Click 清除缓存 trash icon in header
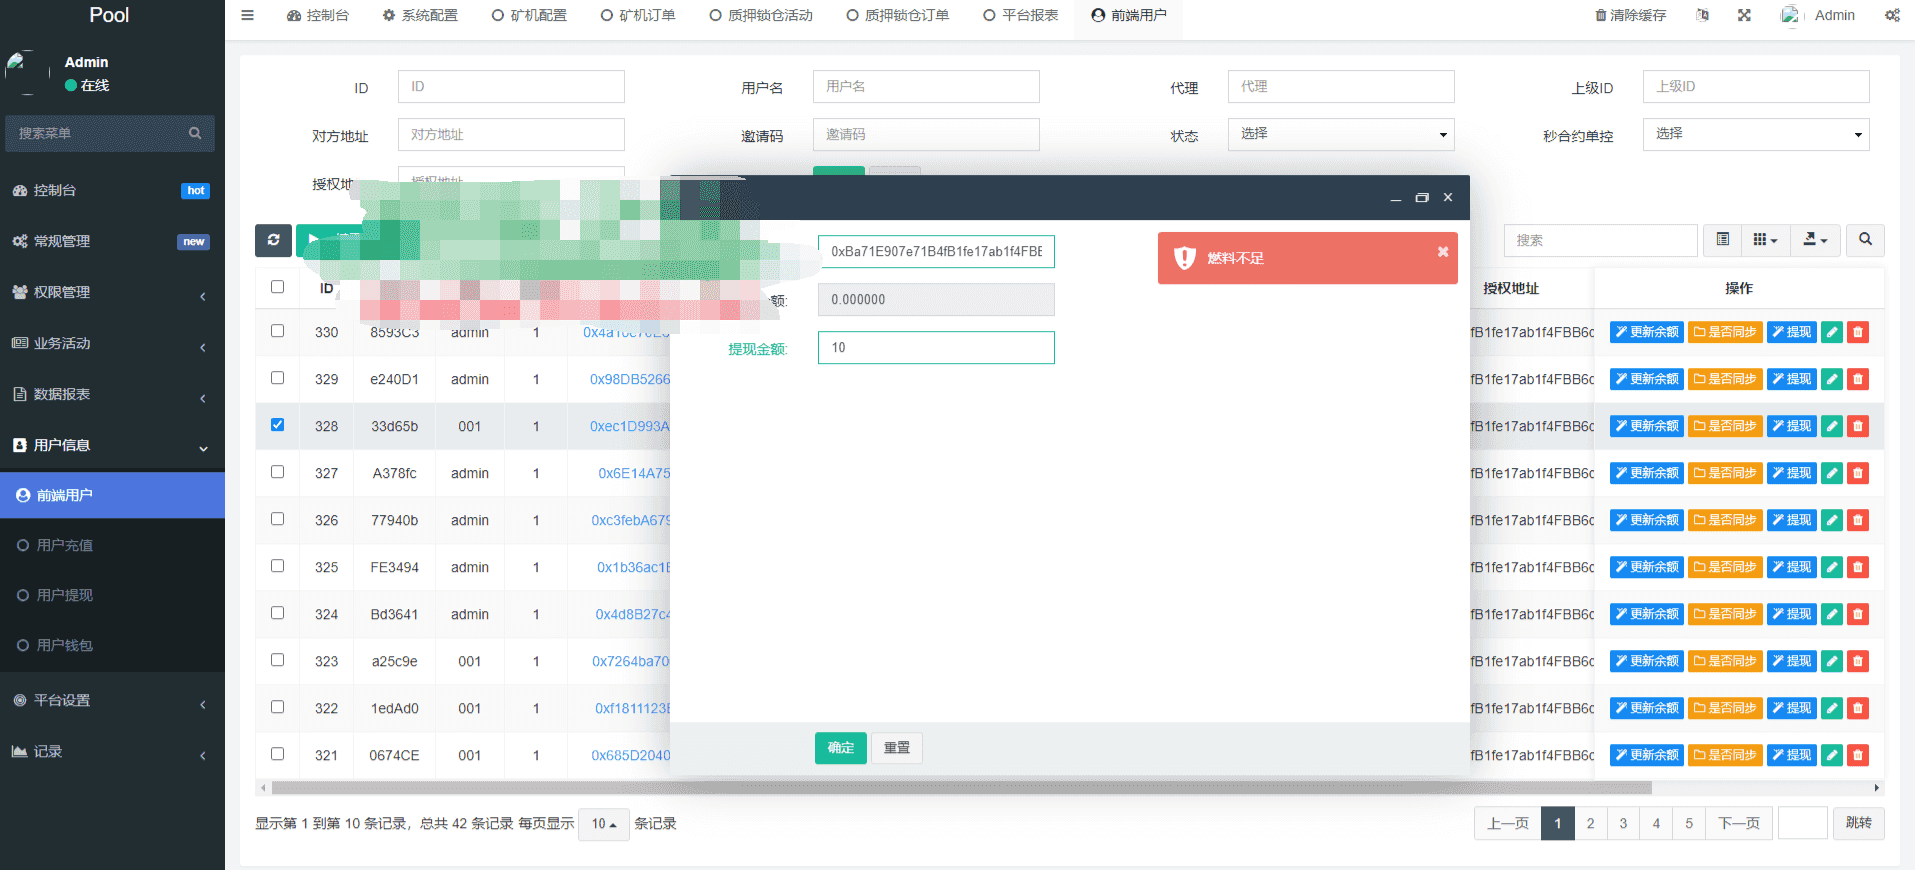Viewport: 1919px width, 870px height. [x=1601, y=15]
